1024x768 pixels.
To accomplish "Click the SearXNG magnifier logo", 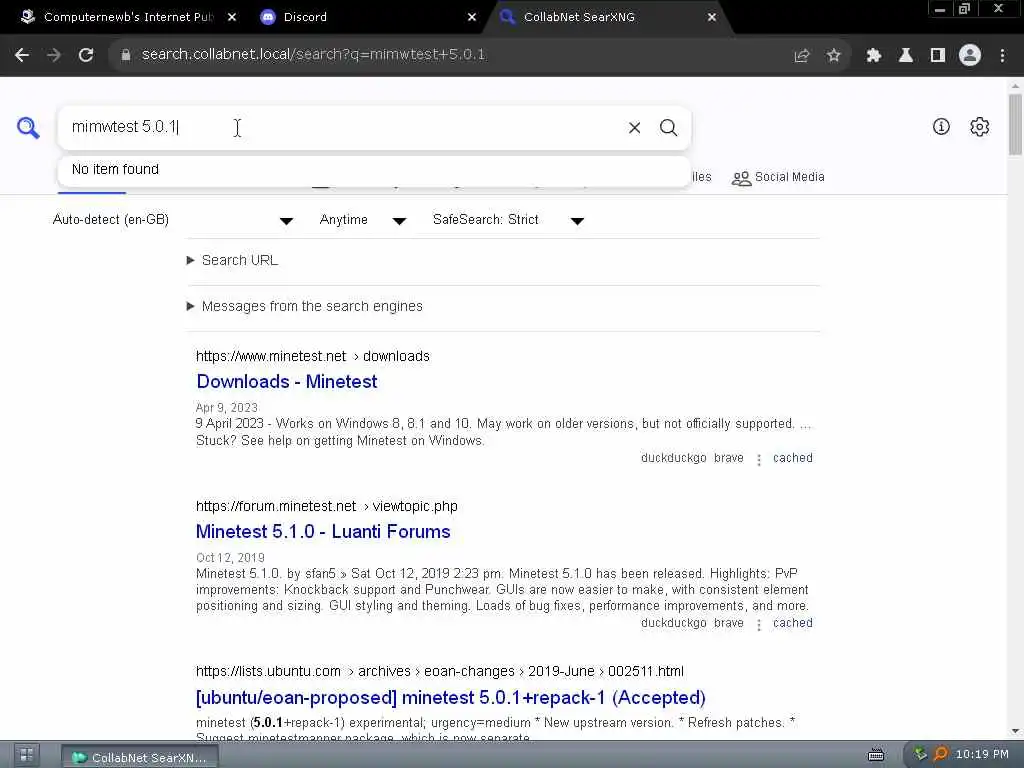I will coord(28,127).
